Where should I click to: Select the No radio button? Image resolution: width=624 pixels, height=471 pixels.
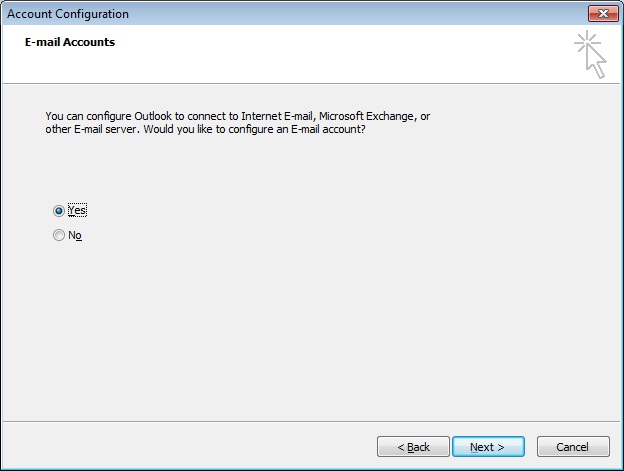click(x=59, y=235)
